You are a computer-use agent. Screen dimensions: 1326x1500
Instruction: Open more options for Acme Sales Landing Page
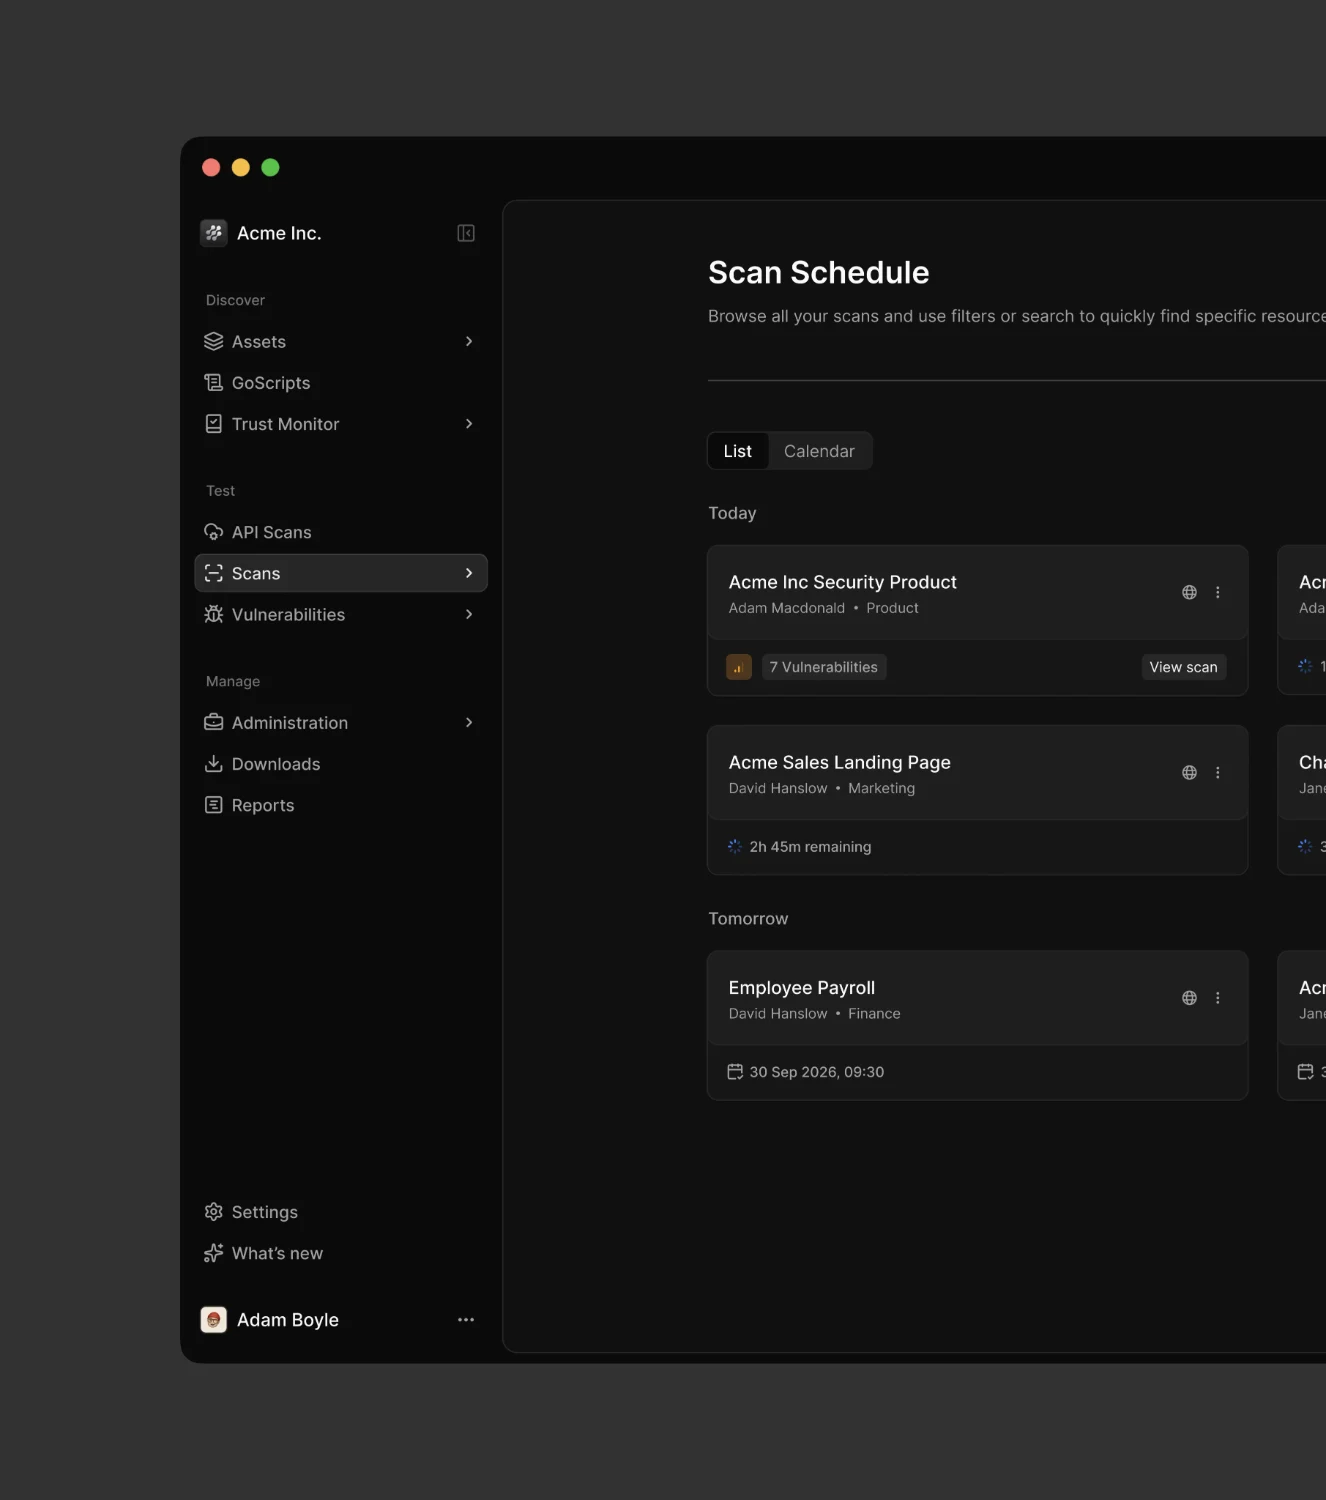click(1218, 772)
